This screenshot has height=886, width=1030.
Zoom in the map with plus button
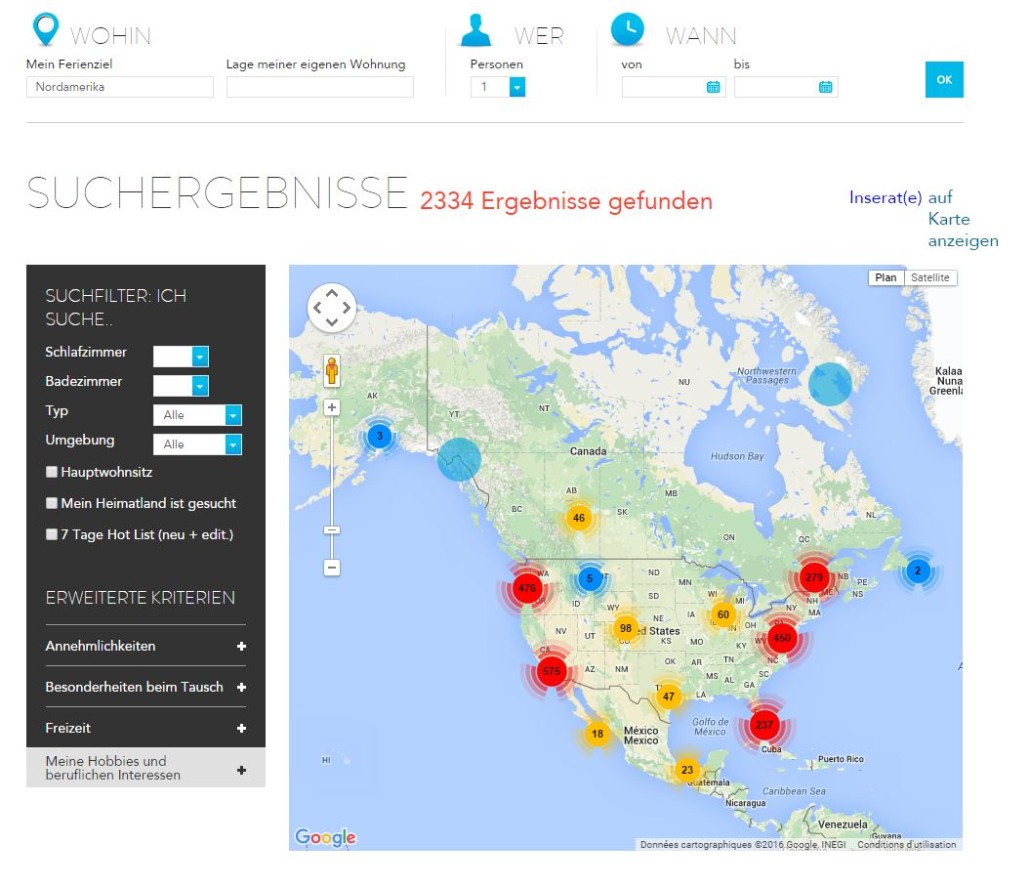click(332, 407)
